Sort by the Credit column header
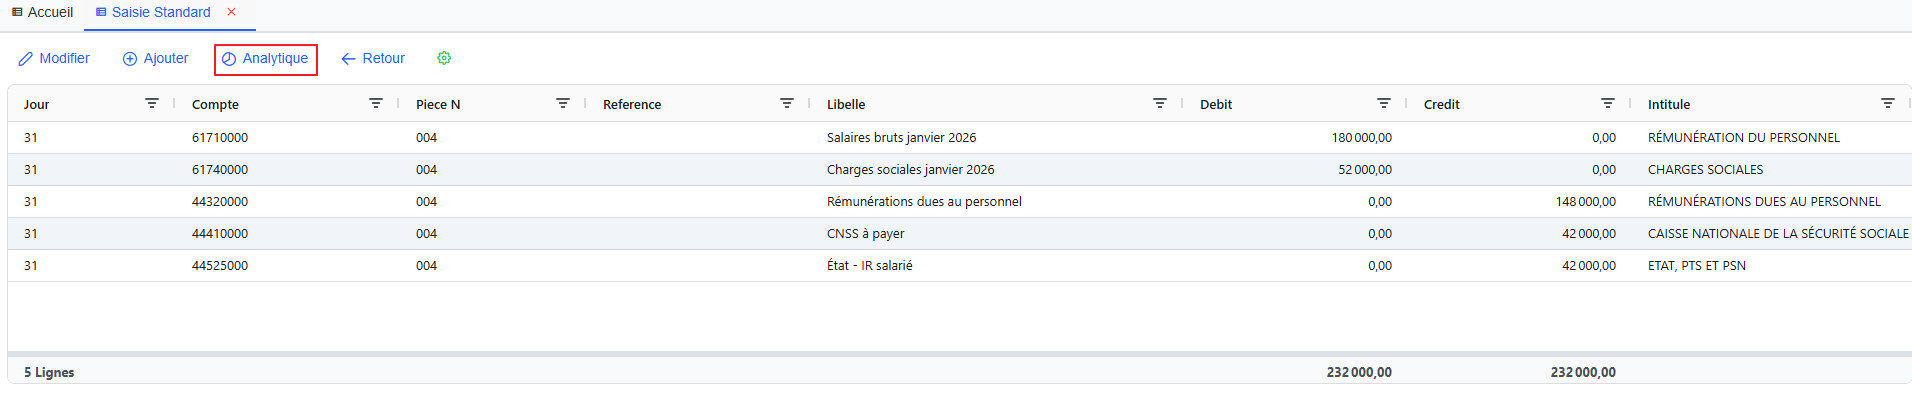Image resolution: width=1912 pixels, height=407 pixels. point(1442,104)
